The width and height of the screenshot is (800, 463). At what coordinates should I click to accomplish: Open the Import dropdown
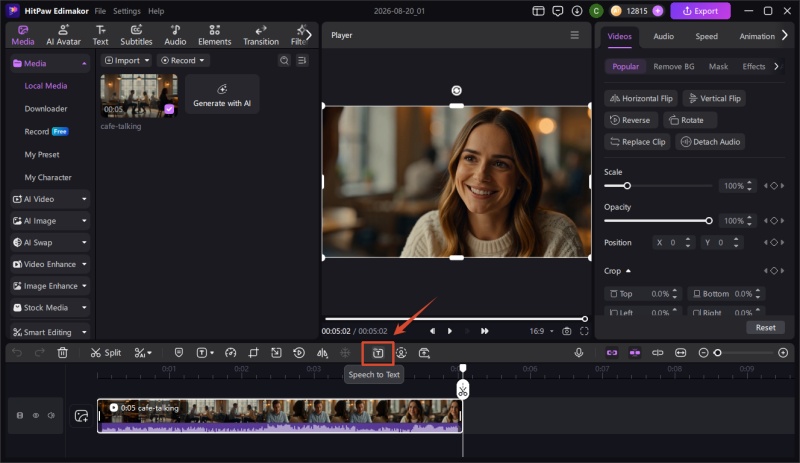tap(127, 60)
